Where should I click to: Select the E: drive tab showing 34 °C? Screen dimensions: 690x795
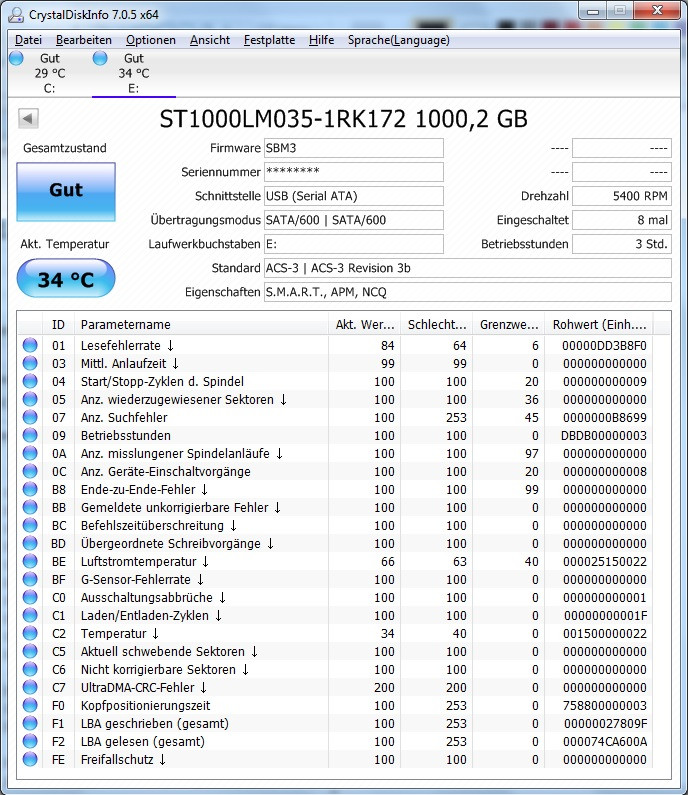coord(134,73)
